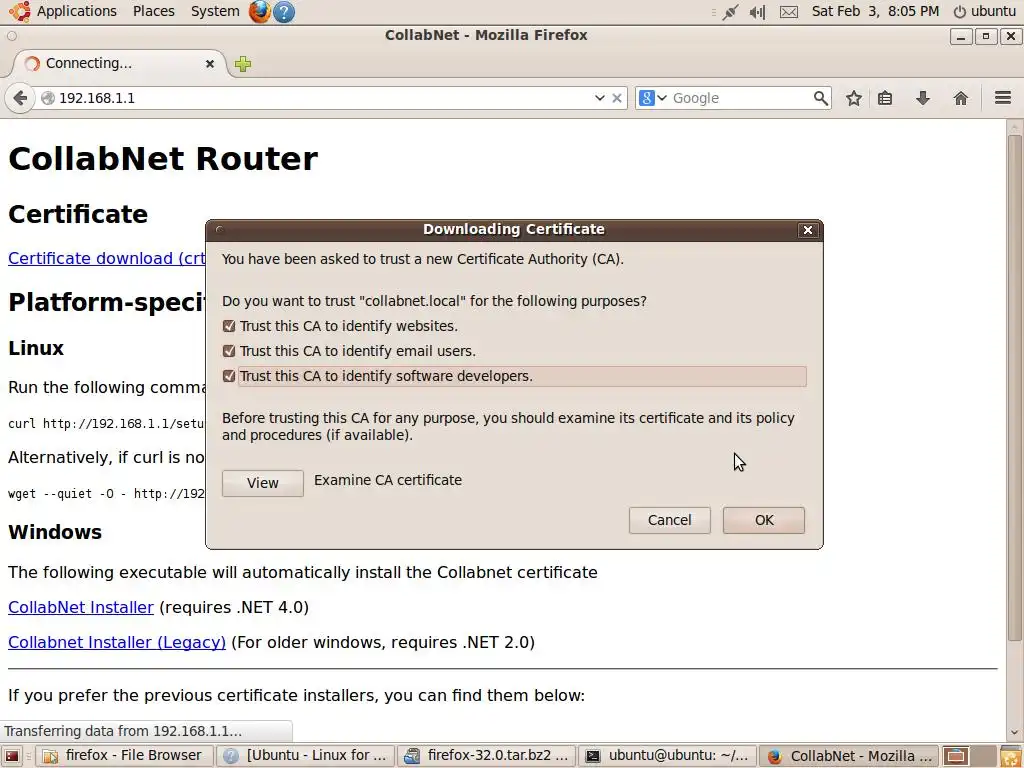Open the address bar history dropdown

(600, 98)
